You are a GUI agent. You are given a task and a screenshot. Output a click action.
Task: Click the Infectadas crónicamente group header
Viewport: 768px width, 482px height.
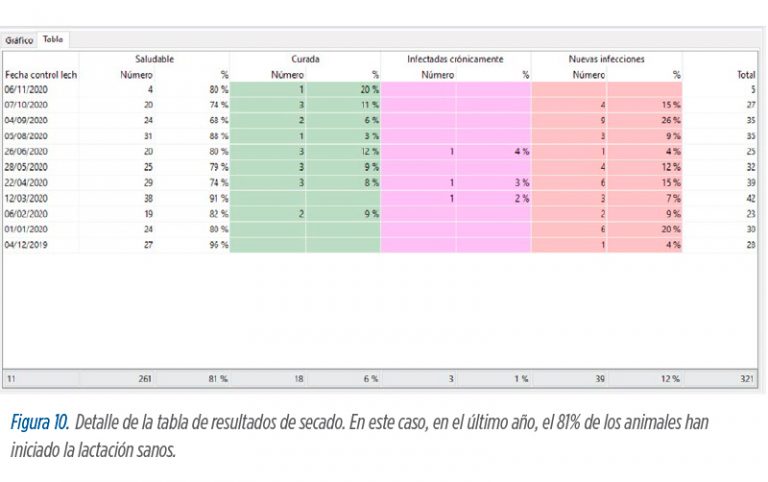[x=456, y=59]
